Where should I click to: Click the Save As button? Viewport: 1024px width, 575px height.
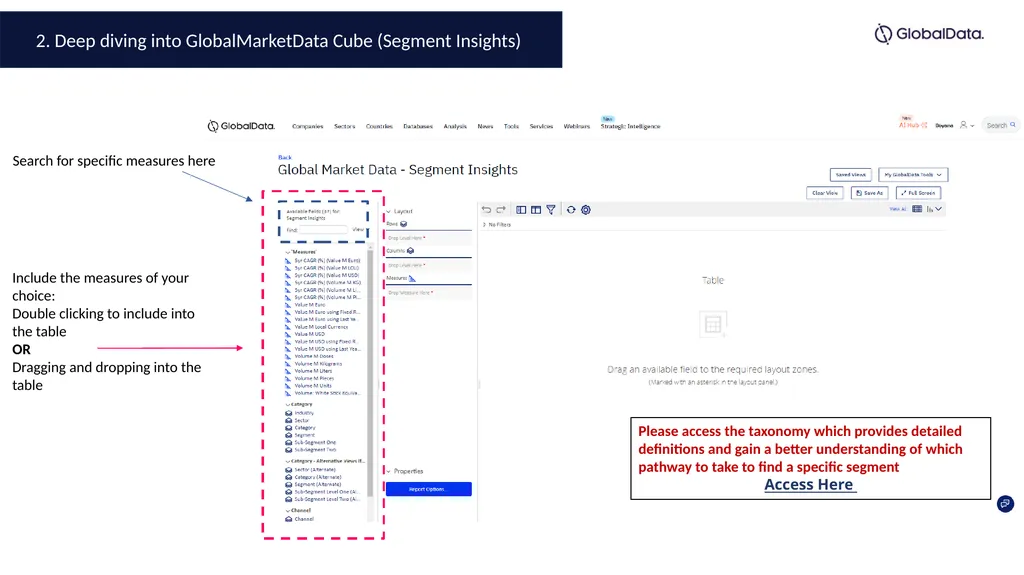tap(869, 193)
